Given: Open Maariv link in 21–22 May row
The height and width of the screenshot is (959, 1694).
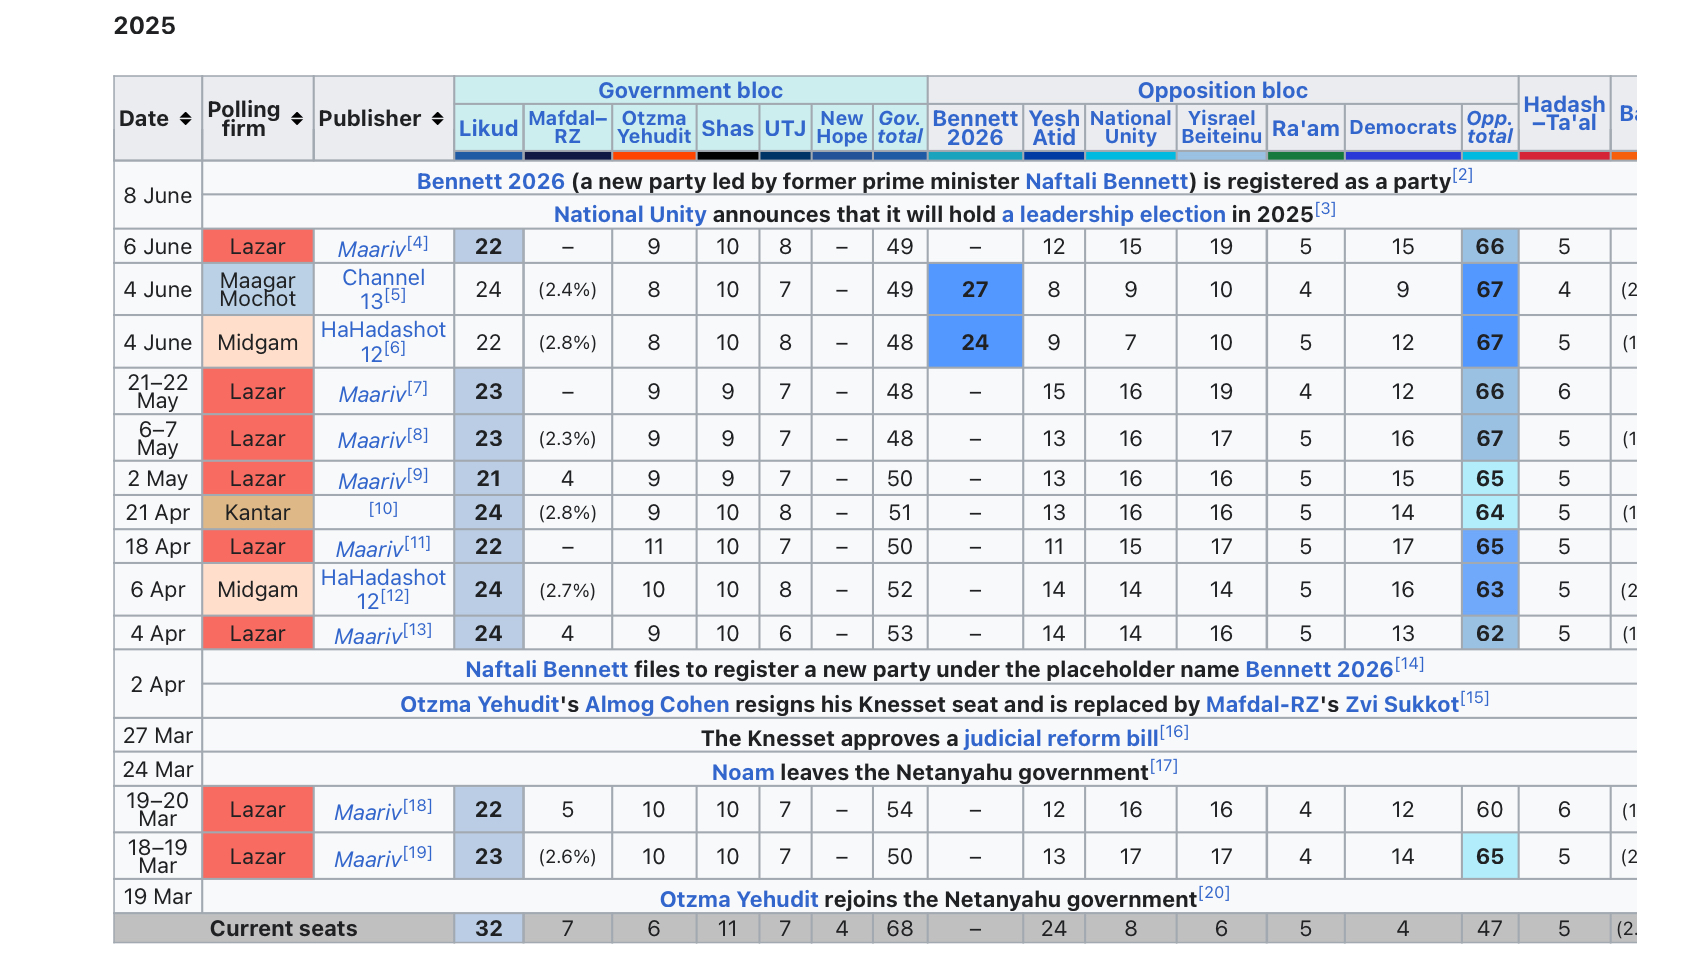Looking at the screenshot, I should [x=372, y=394].
